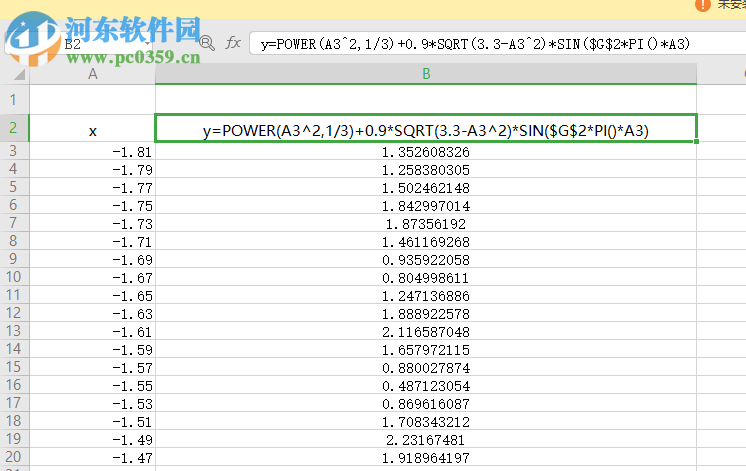Select row 20 header
Screen dimensions: 746x471
point(13,457)
